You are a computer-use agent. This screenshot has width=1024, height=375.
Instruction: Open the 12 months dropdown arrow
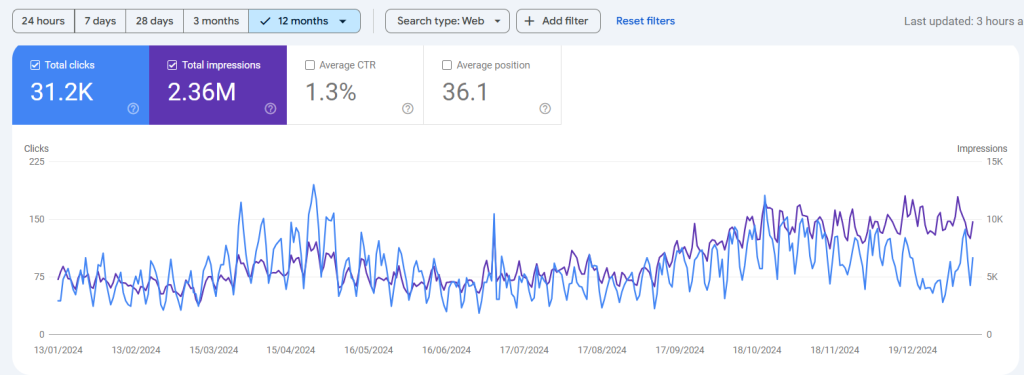343,21
